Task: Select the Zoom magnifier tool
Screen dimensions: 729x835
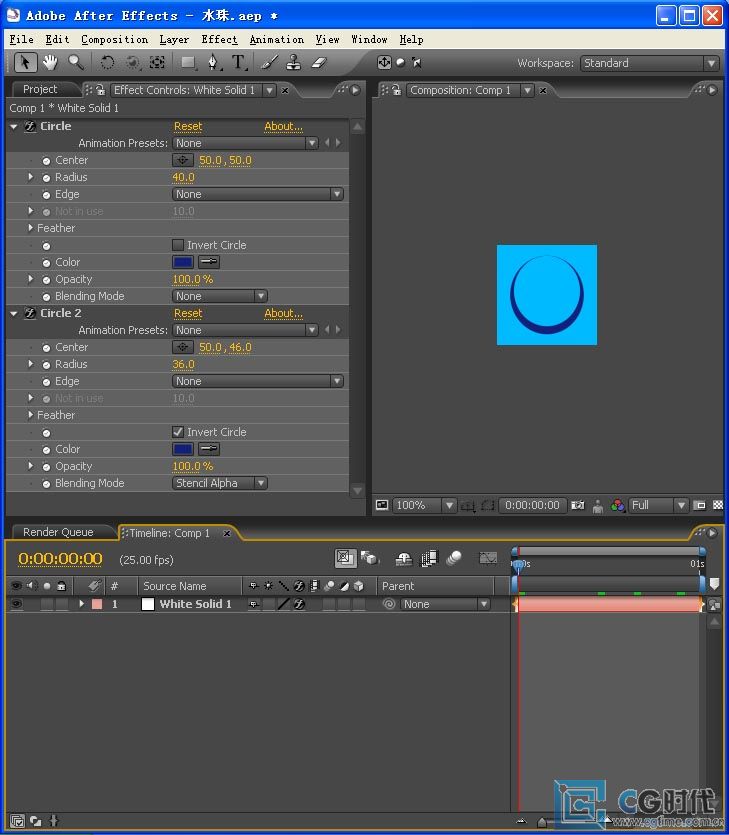Action: 76,62
